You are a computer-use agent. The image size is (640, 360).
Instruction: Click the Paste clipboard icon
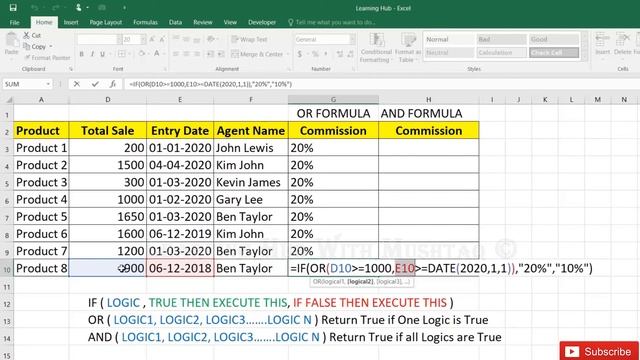[x=11, y=40]
